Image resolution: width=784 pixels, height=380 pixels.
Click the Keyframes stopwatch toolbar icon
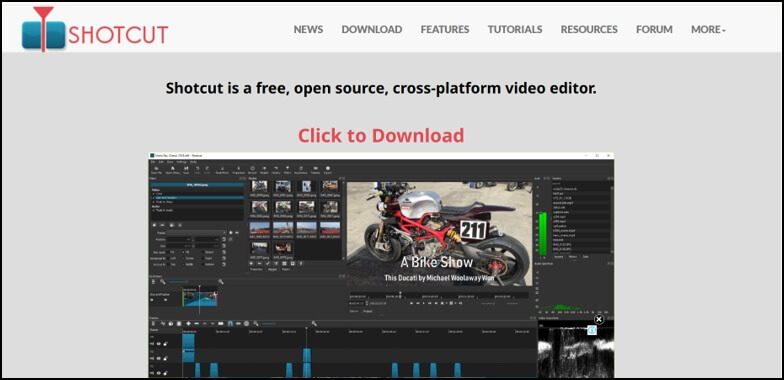pyautogui.click(x=301, y=168)
